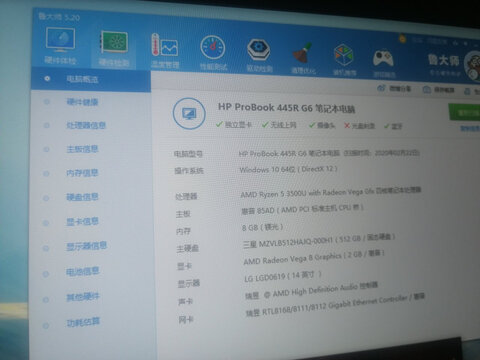Open 电池信息 sidebar item
Viewport: 480px width, 360px height.
coord(83,272)
